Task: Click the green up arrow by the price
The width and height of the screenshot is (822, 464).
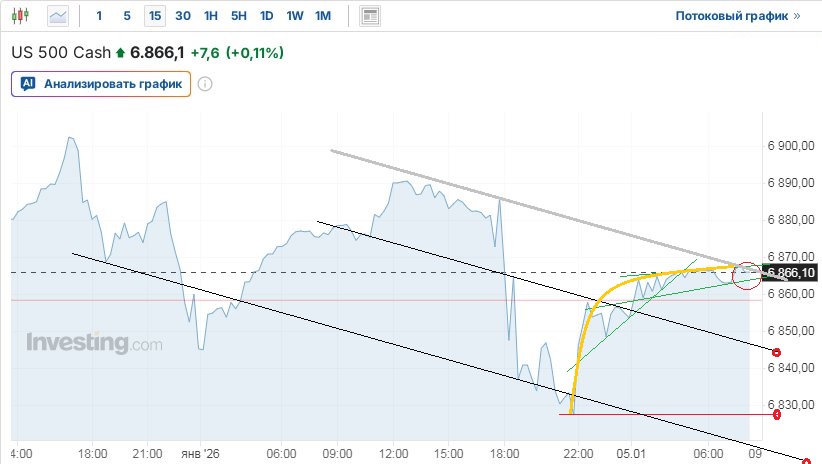Action: tap(121, 52)
